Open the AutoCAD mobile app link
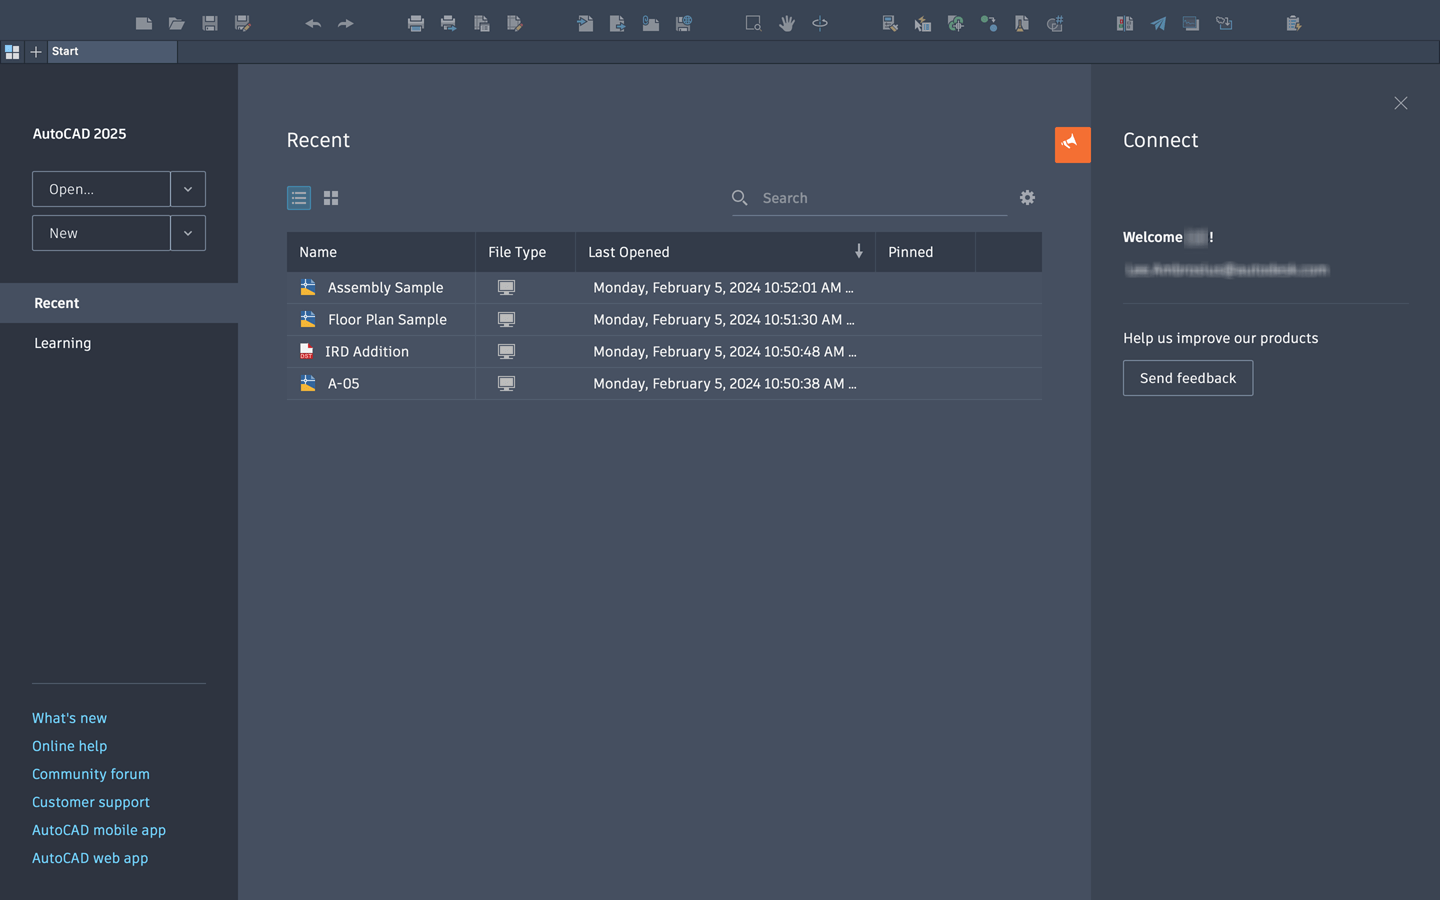Image resolution: width=1440 pixels, height=900 pixels. [99, 830]
